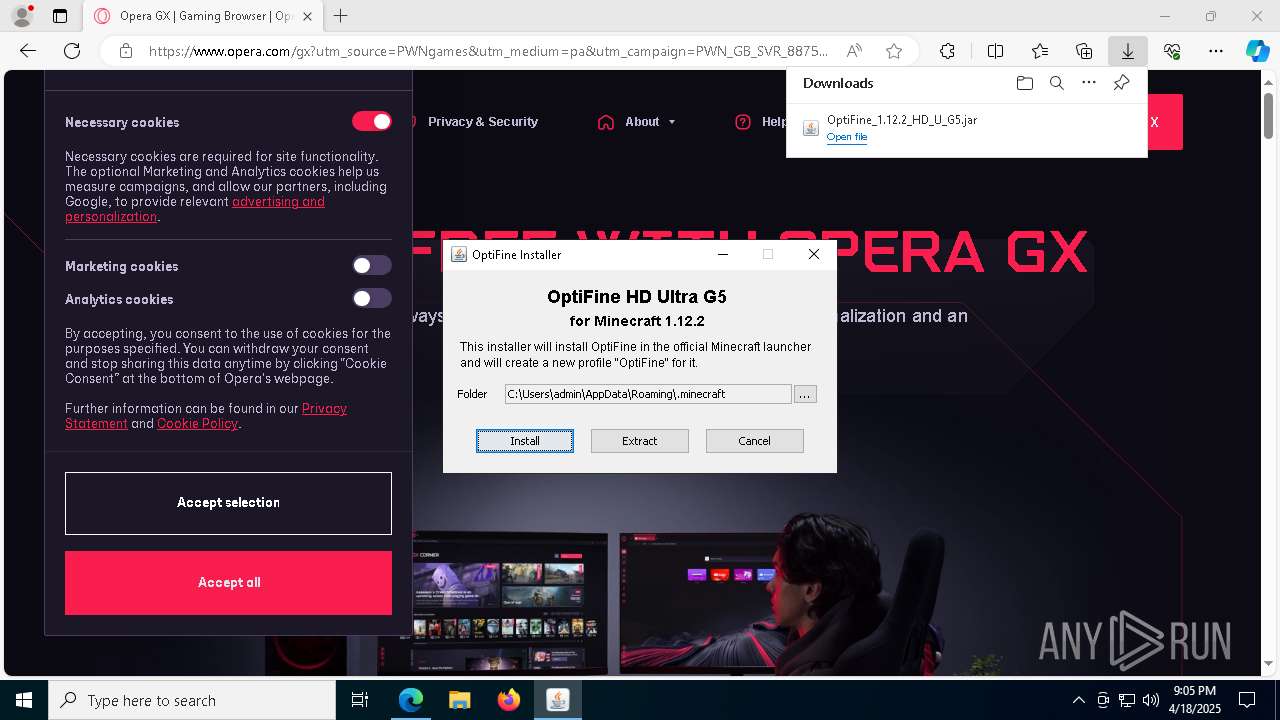The image size is (1280, 720).
Task: Open the read aloud icon
Action: pyautogui.click(x=854, y=51)
